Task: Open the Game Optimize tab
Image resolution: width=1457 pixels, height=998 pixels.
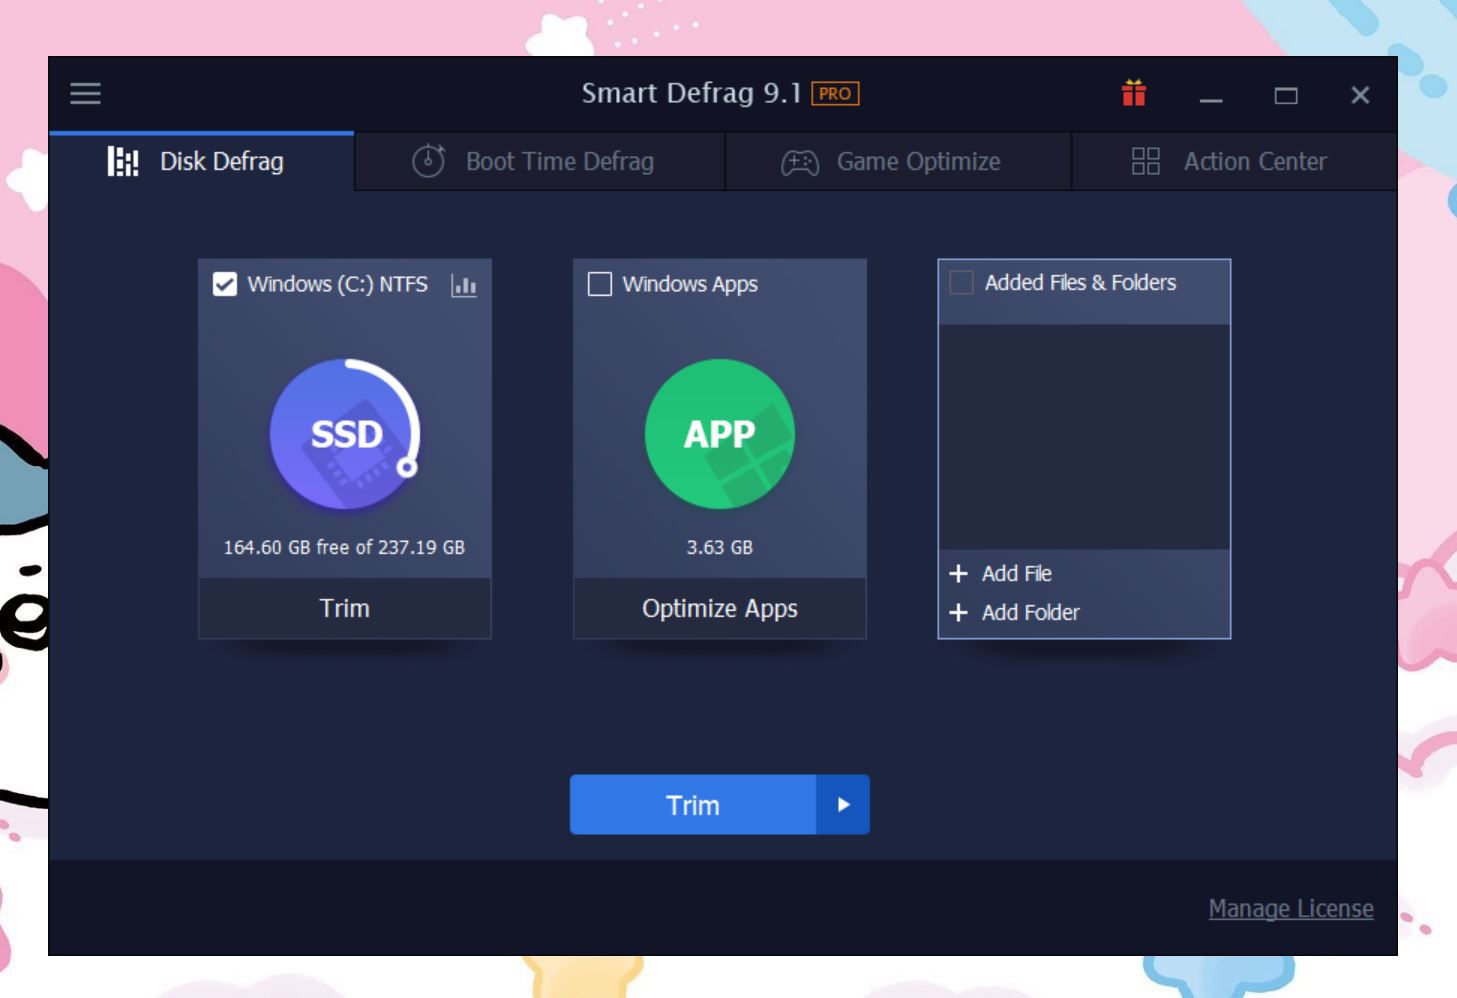Action: tap(898, 161)
